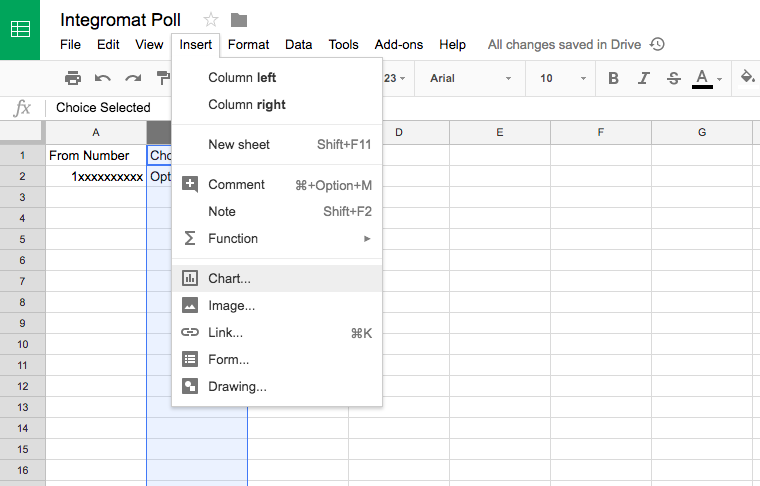Apply strikethrough formatting
Image resolution: width=760 pixels, height=486 pixels.
point(673,78)
